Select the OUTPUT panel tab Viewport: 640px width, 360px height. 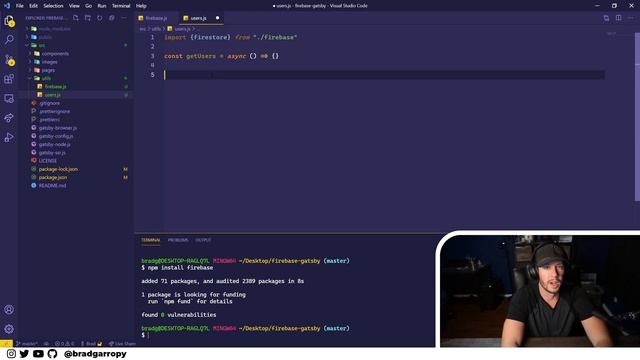203,240
